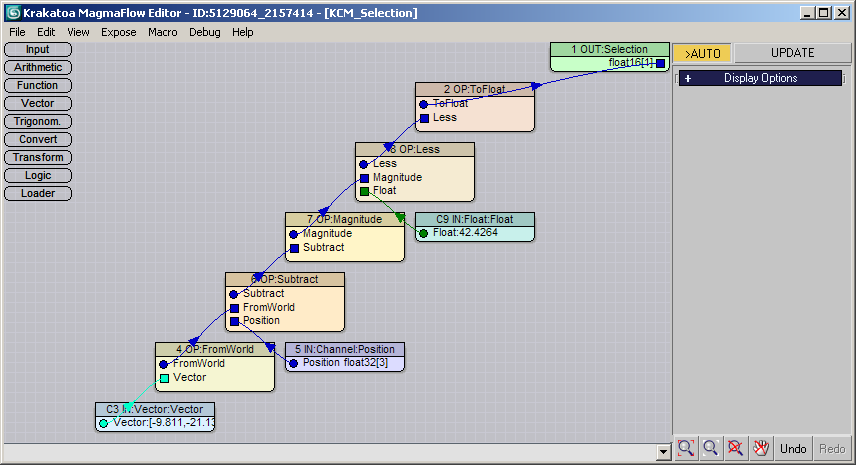
Task: Select the 5 IN:Channel:Position node header
Action: tap(344, 349)
